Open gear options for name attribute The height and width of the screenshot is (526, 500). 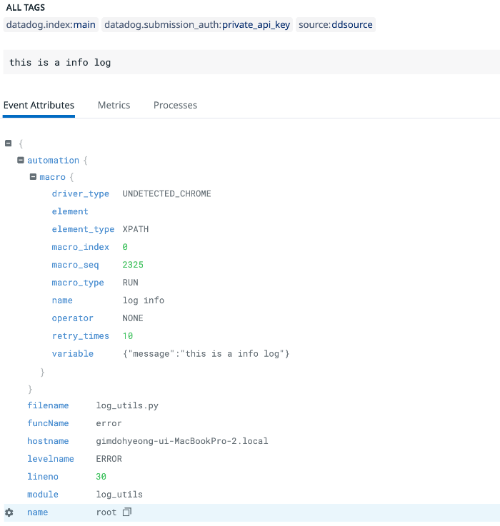(x=9, y=512)
